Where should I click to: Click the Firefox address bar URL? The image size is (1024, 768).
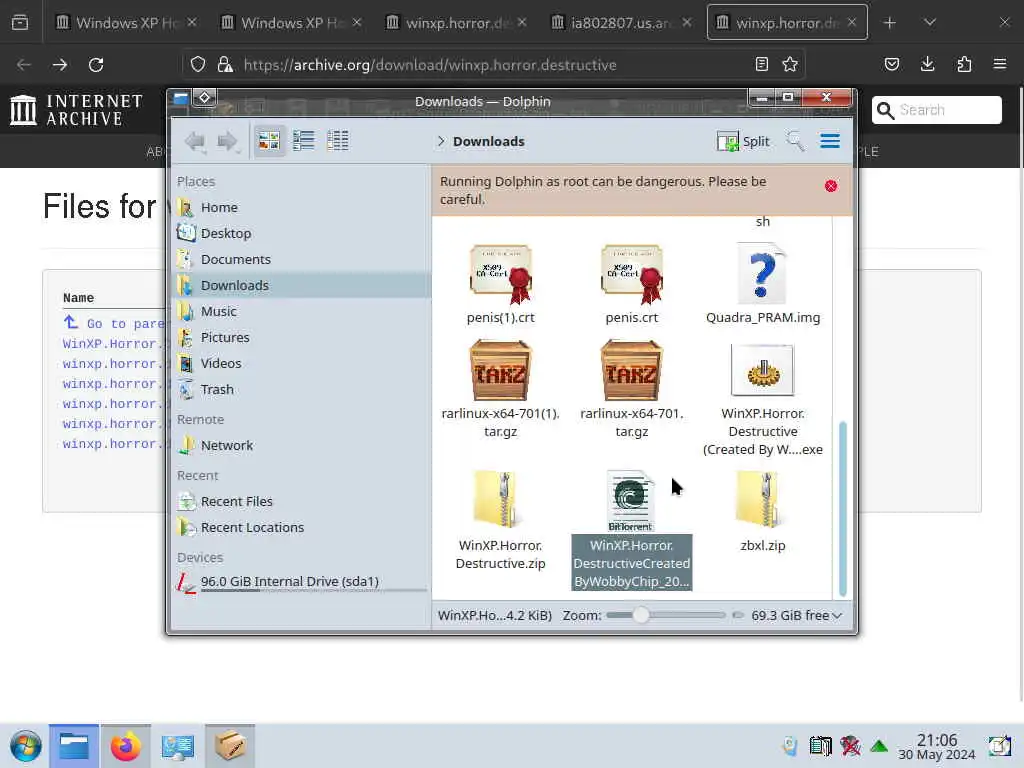pos(430,65)
